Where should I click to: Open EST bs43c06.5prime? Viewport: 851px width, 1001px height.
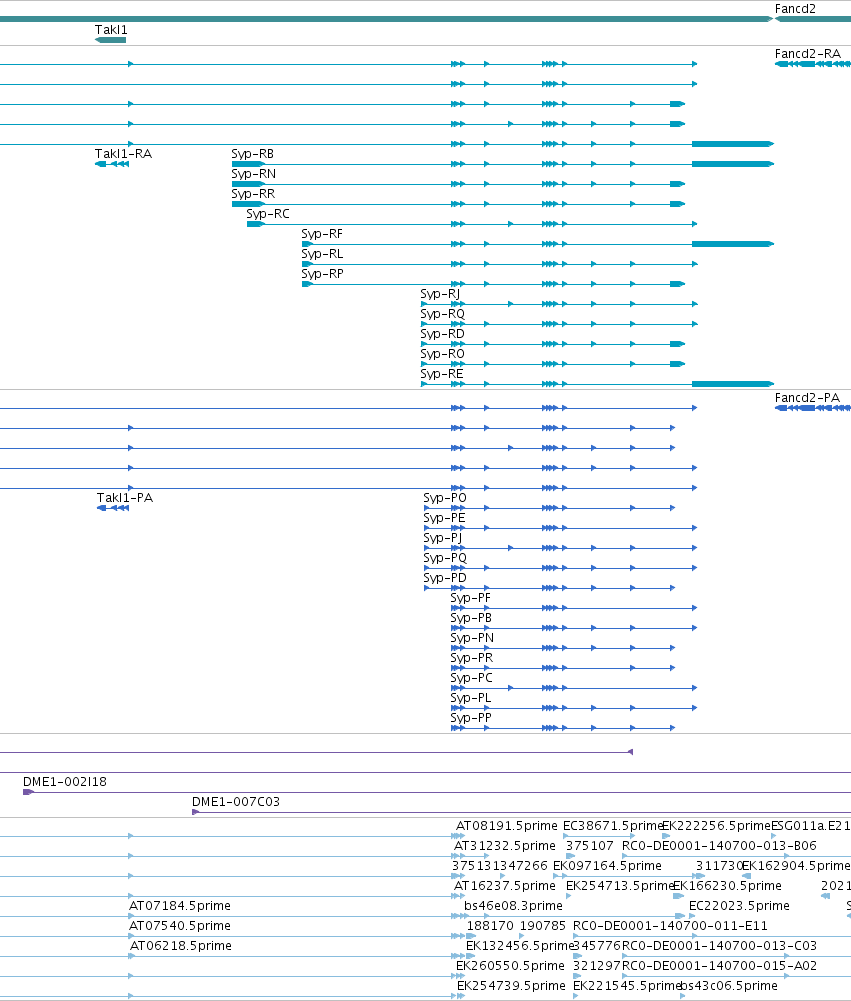tap(728, 986)
